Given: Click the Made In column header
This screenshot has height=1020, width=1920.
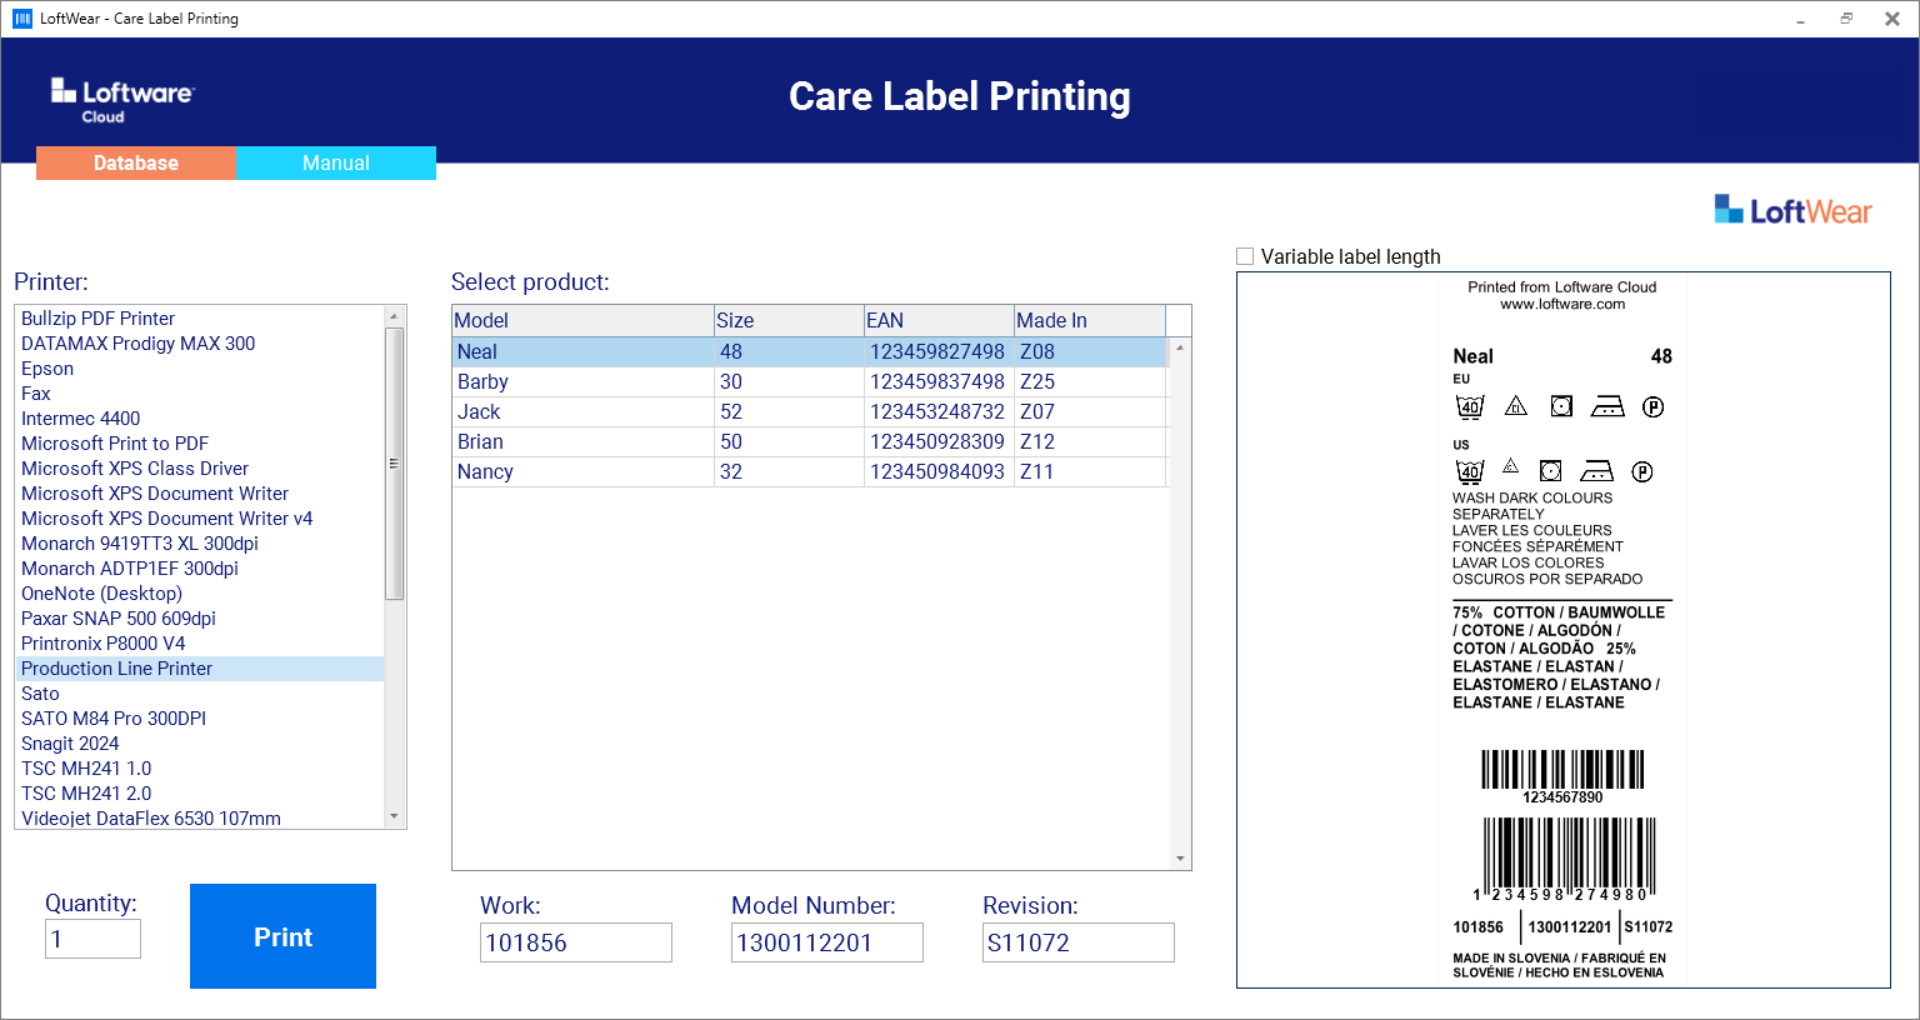Looking at the screenshot, I should pos(1090,320).
